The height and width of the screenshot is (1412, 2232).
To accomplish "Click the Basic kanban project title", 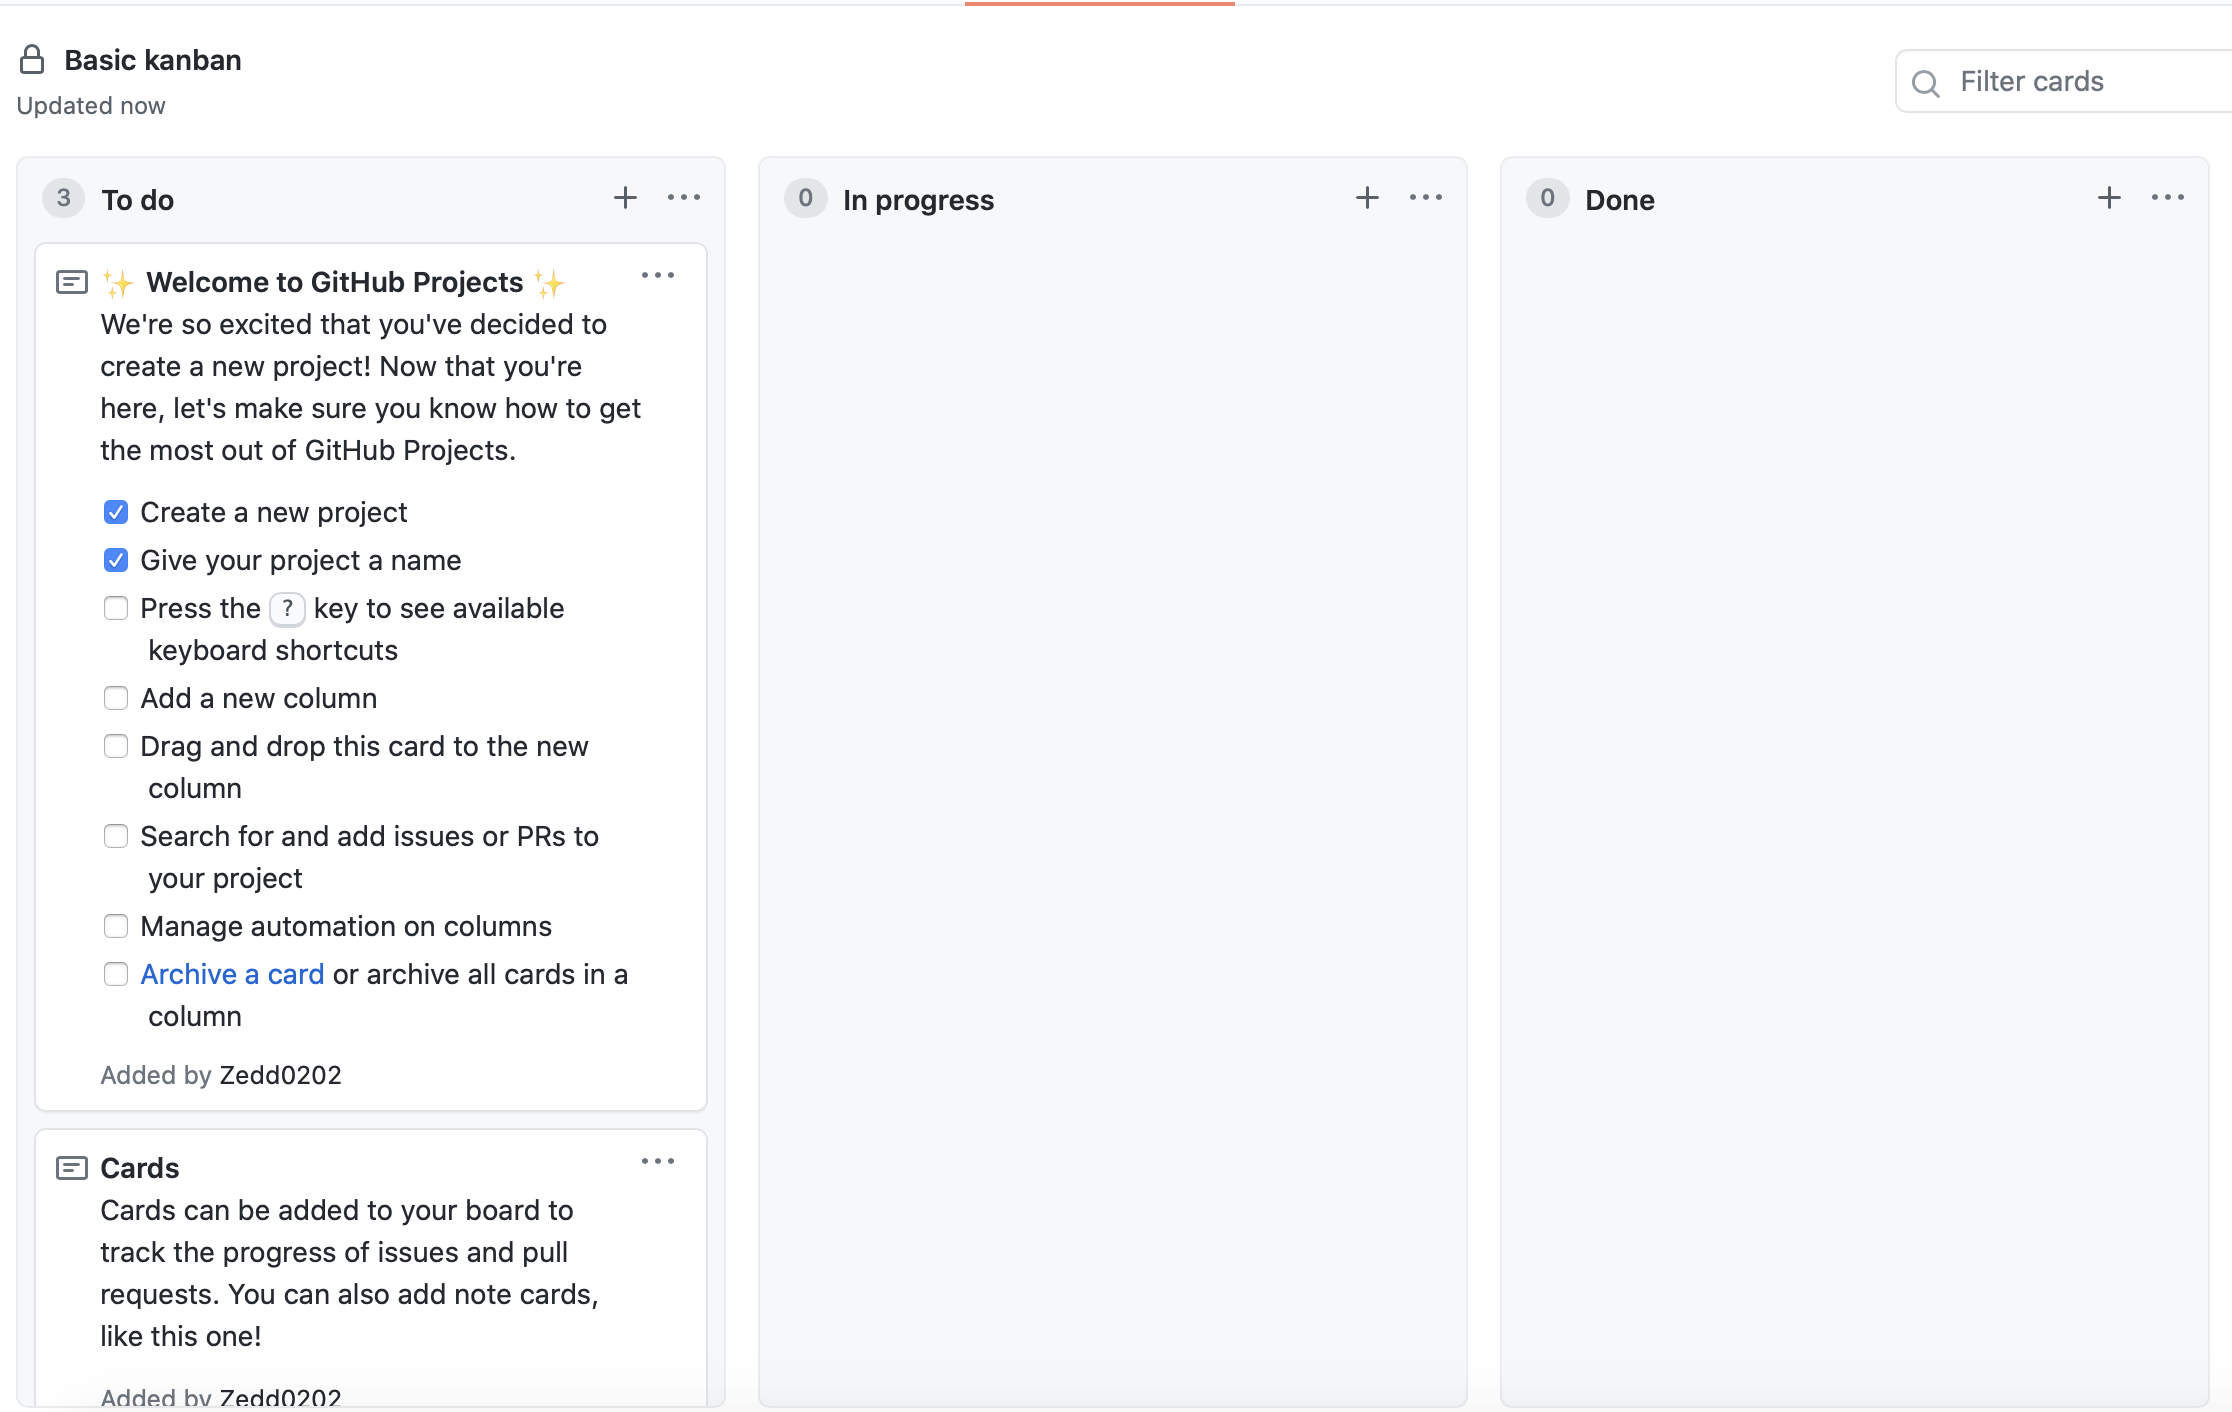I will click(153, 60).
